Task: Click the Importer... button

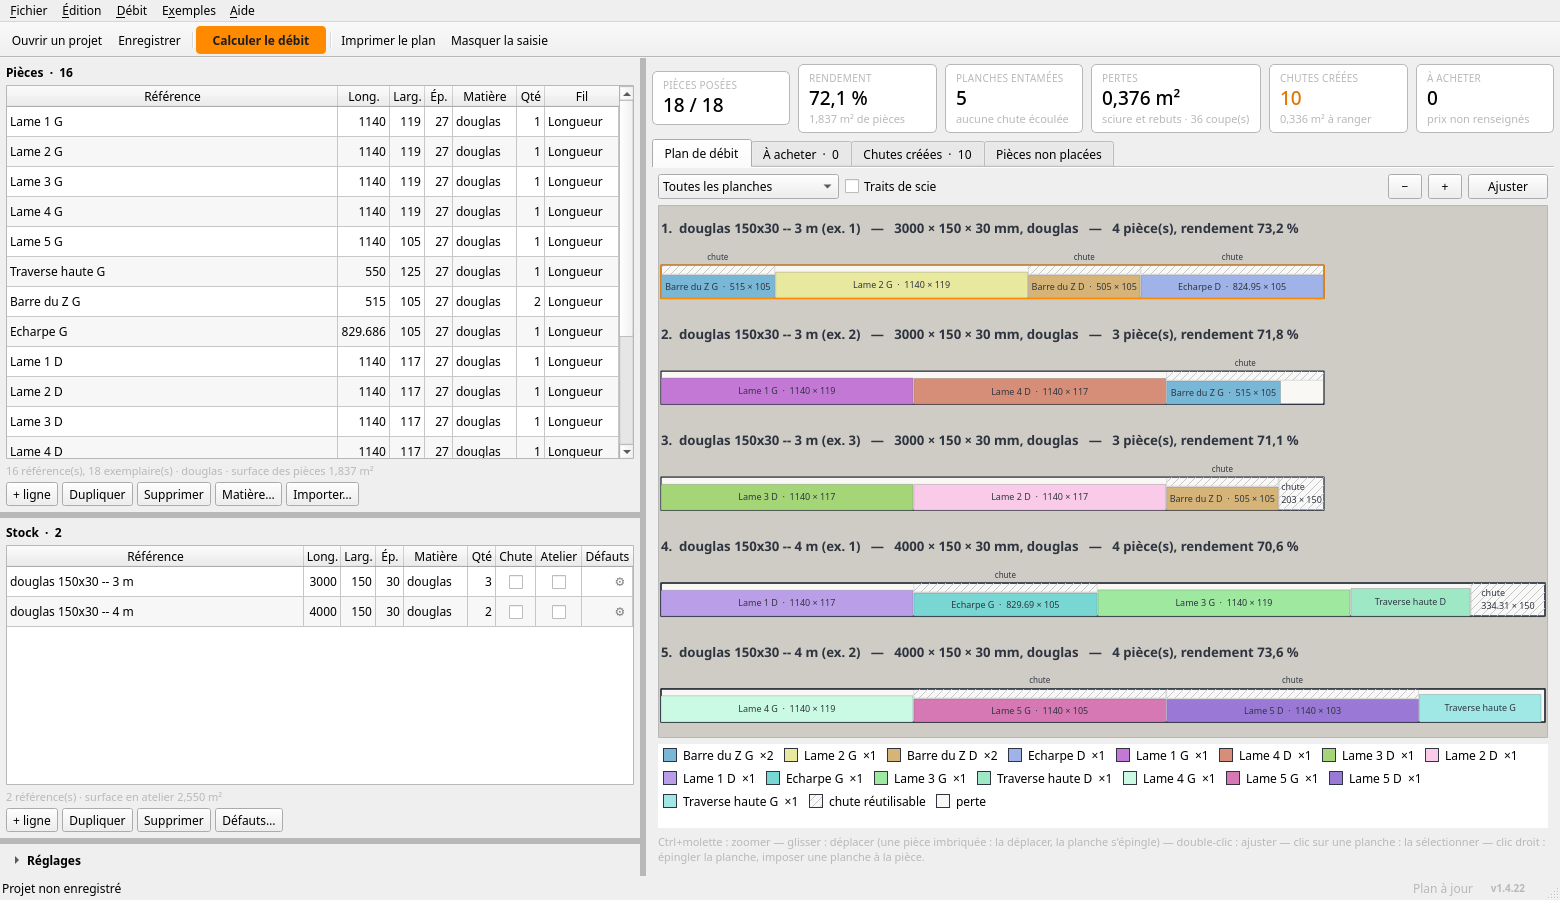Action: pos(322,494)
